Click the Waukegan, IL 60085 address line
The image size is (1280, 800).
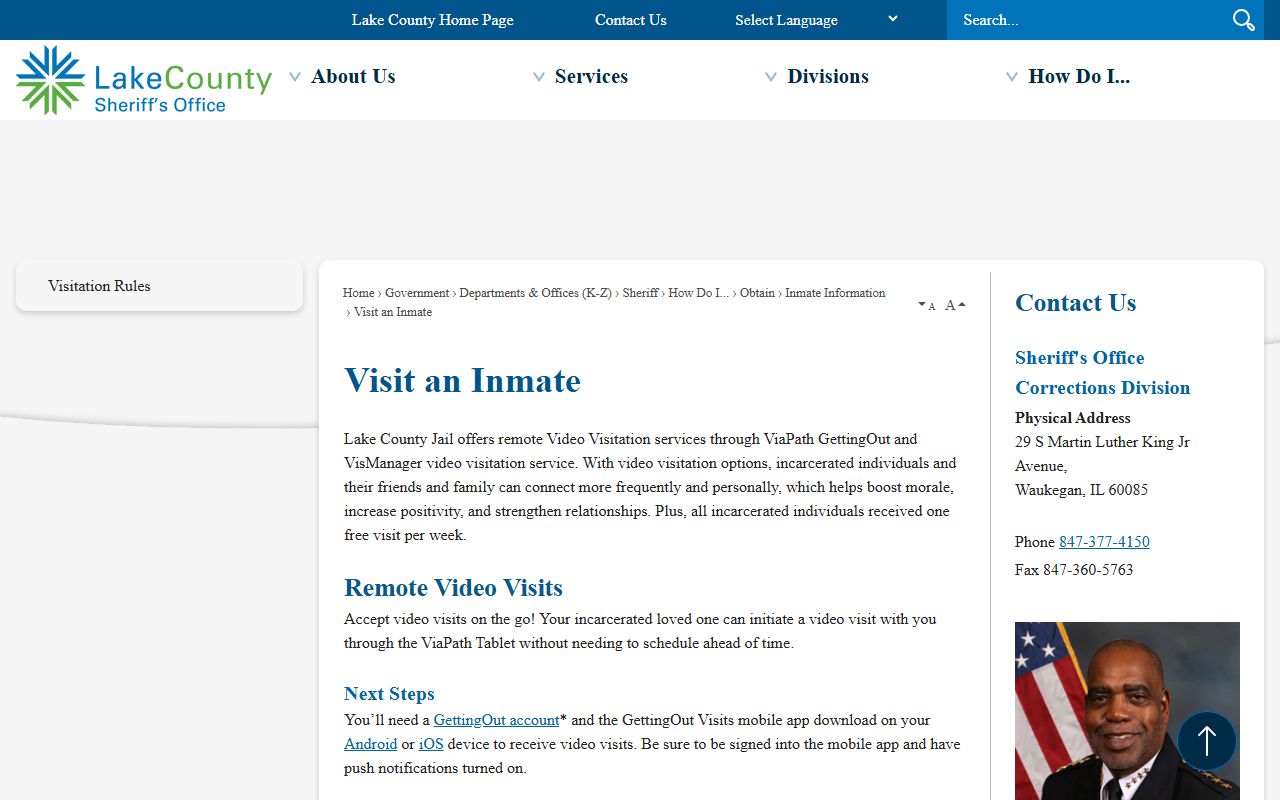1081,490
